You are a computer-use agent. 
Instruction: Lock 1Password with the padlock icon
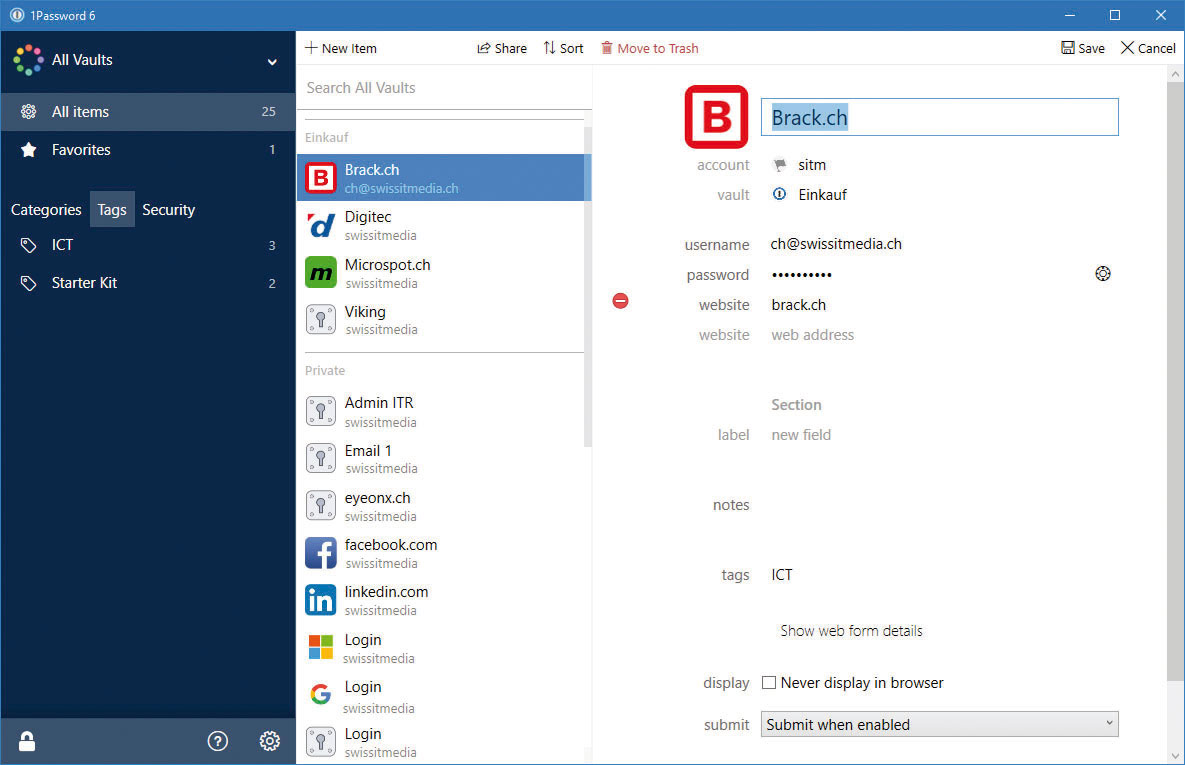tap(27, 741)
